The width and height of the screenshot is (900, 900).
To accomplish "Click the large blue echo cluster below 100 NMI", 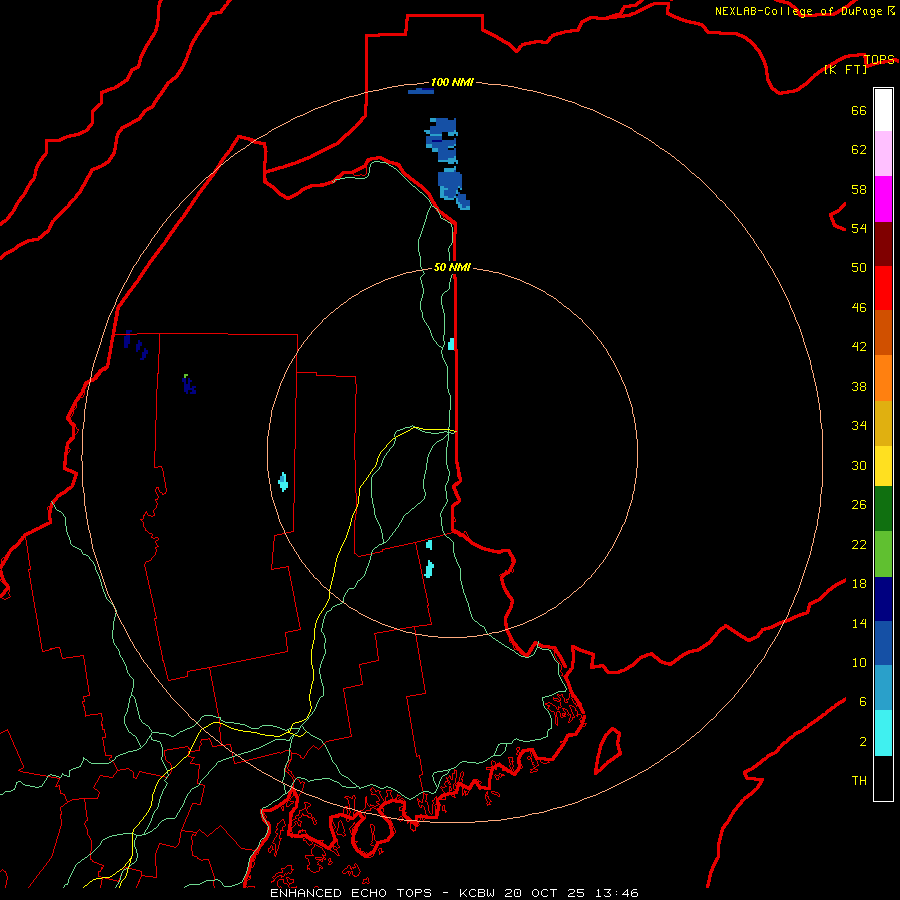I will (447, 164).
